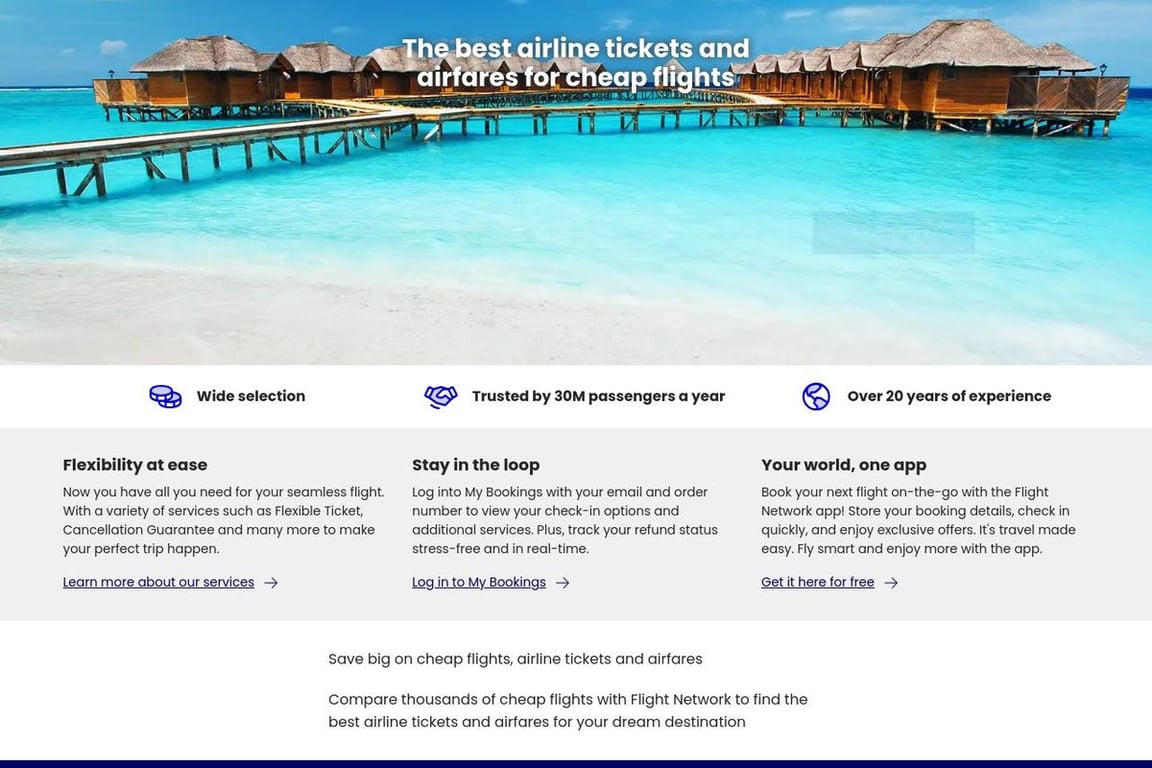
Task: Open the Learn more about our services link
Action: coord(158,582)
